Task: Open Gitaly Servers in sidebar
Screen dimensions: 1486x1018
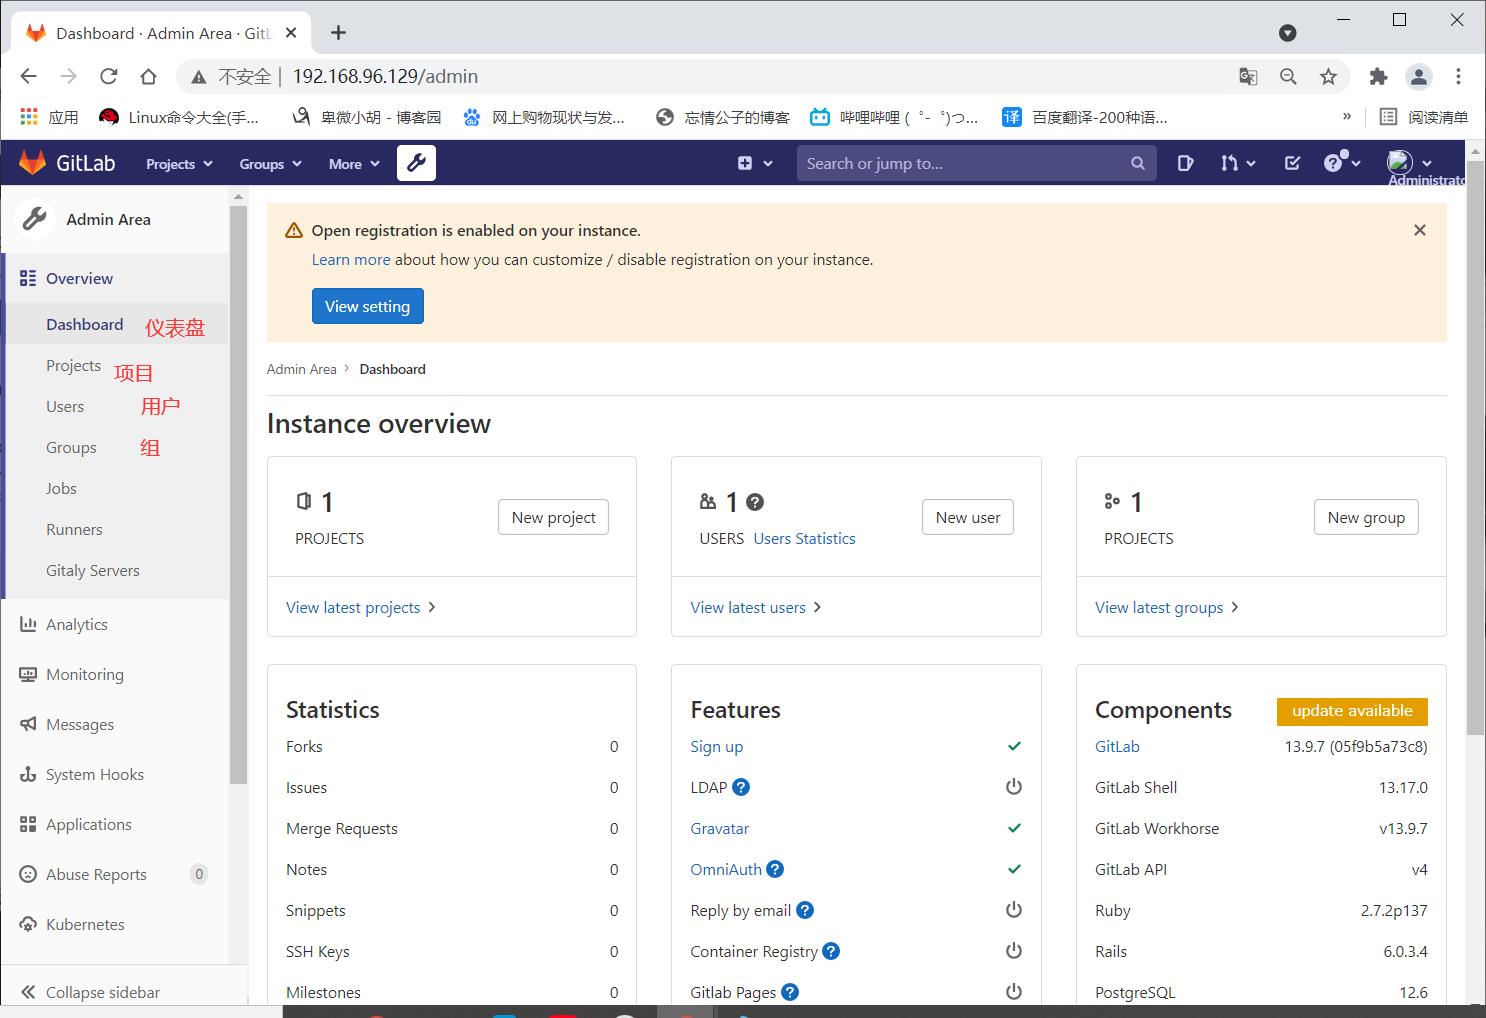Action: 93,570
